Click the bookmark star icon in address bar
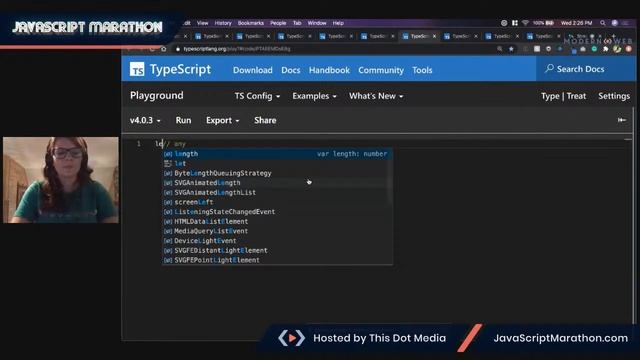The image size is (640, 360). [511, 49]
